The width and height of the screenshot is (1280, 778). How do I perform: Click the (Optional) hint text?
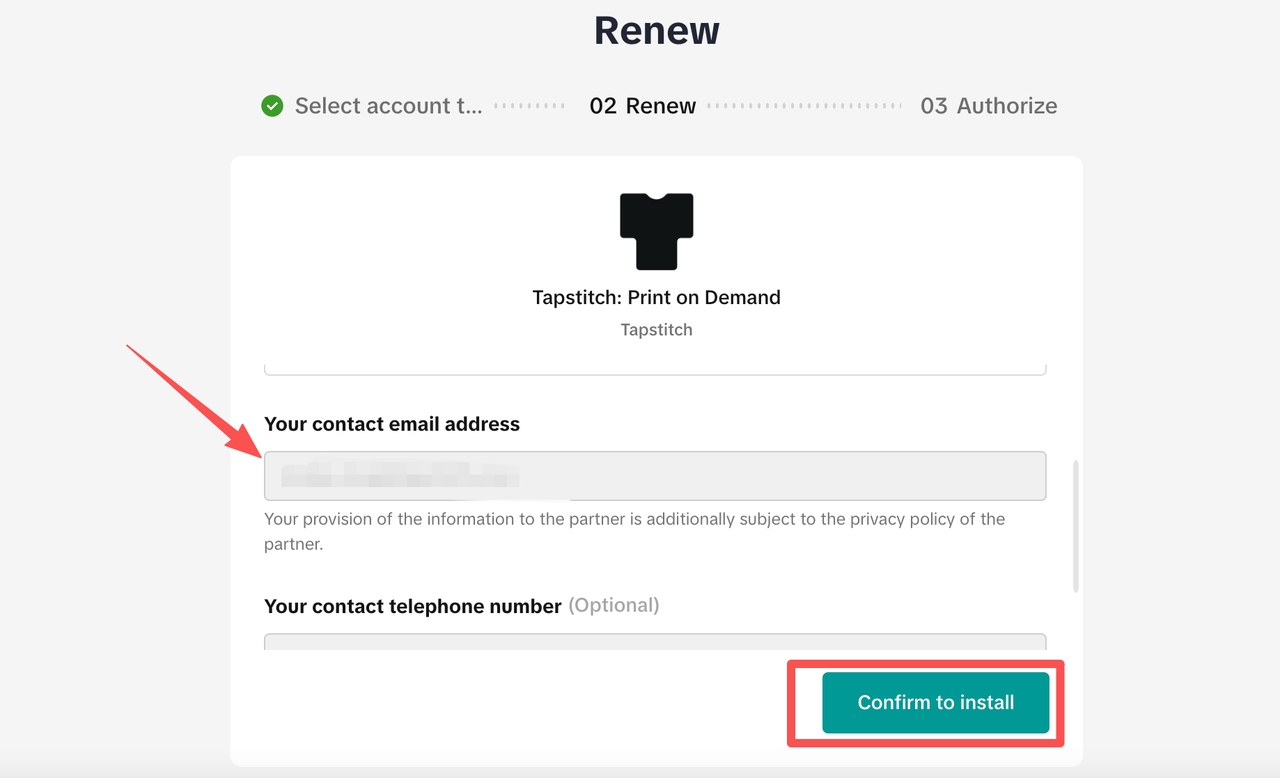click(x=614, y=605)
